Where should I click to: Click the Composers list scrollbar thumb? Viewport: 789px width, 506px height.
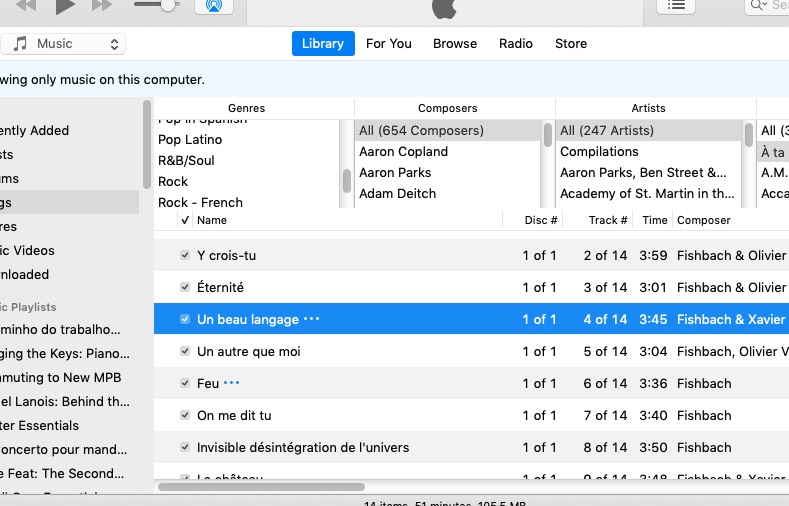point(548,135)
